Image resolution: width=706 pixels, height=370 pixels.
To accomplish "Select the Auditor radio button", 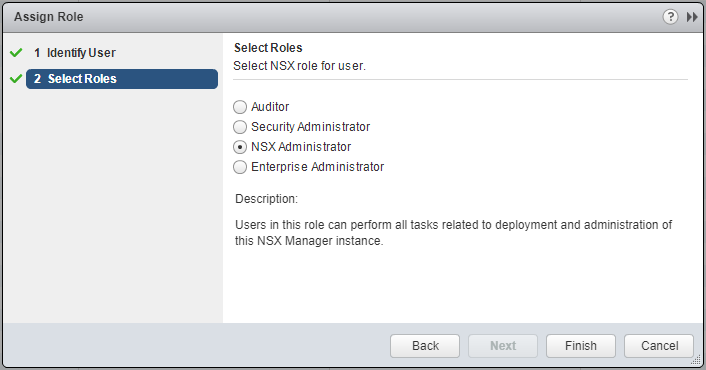I will tap(240, 107).
